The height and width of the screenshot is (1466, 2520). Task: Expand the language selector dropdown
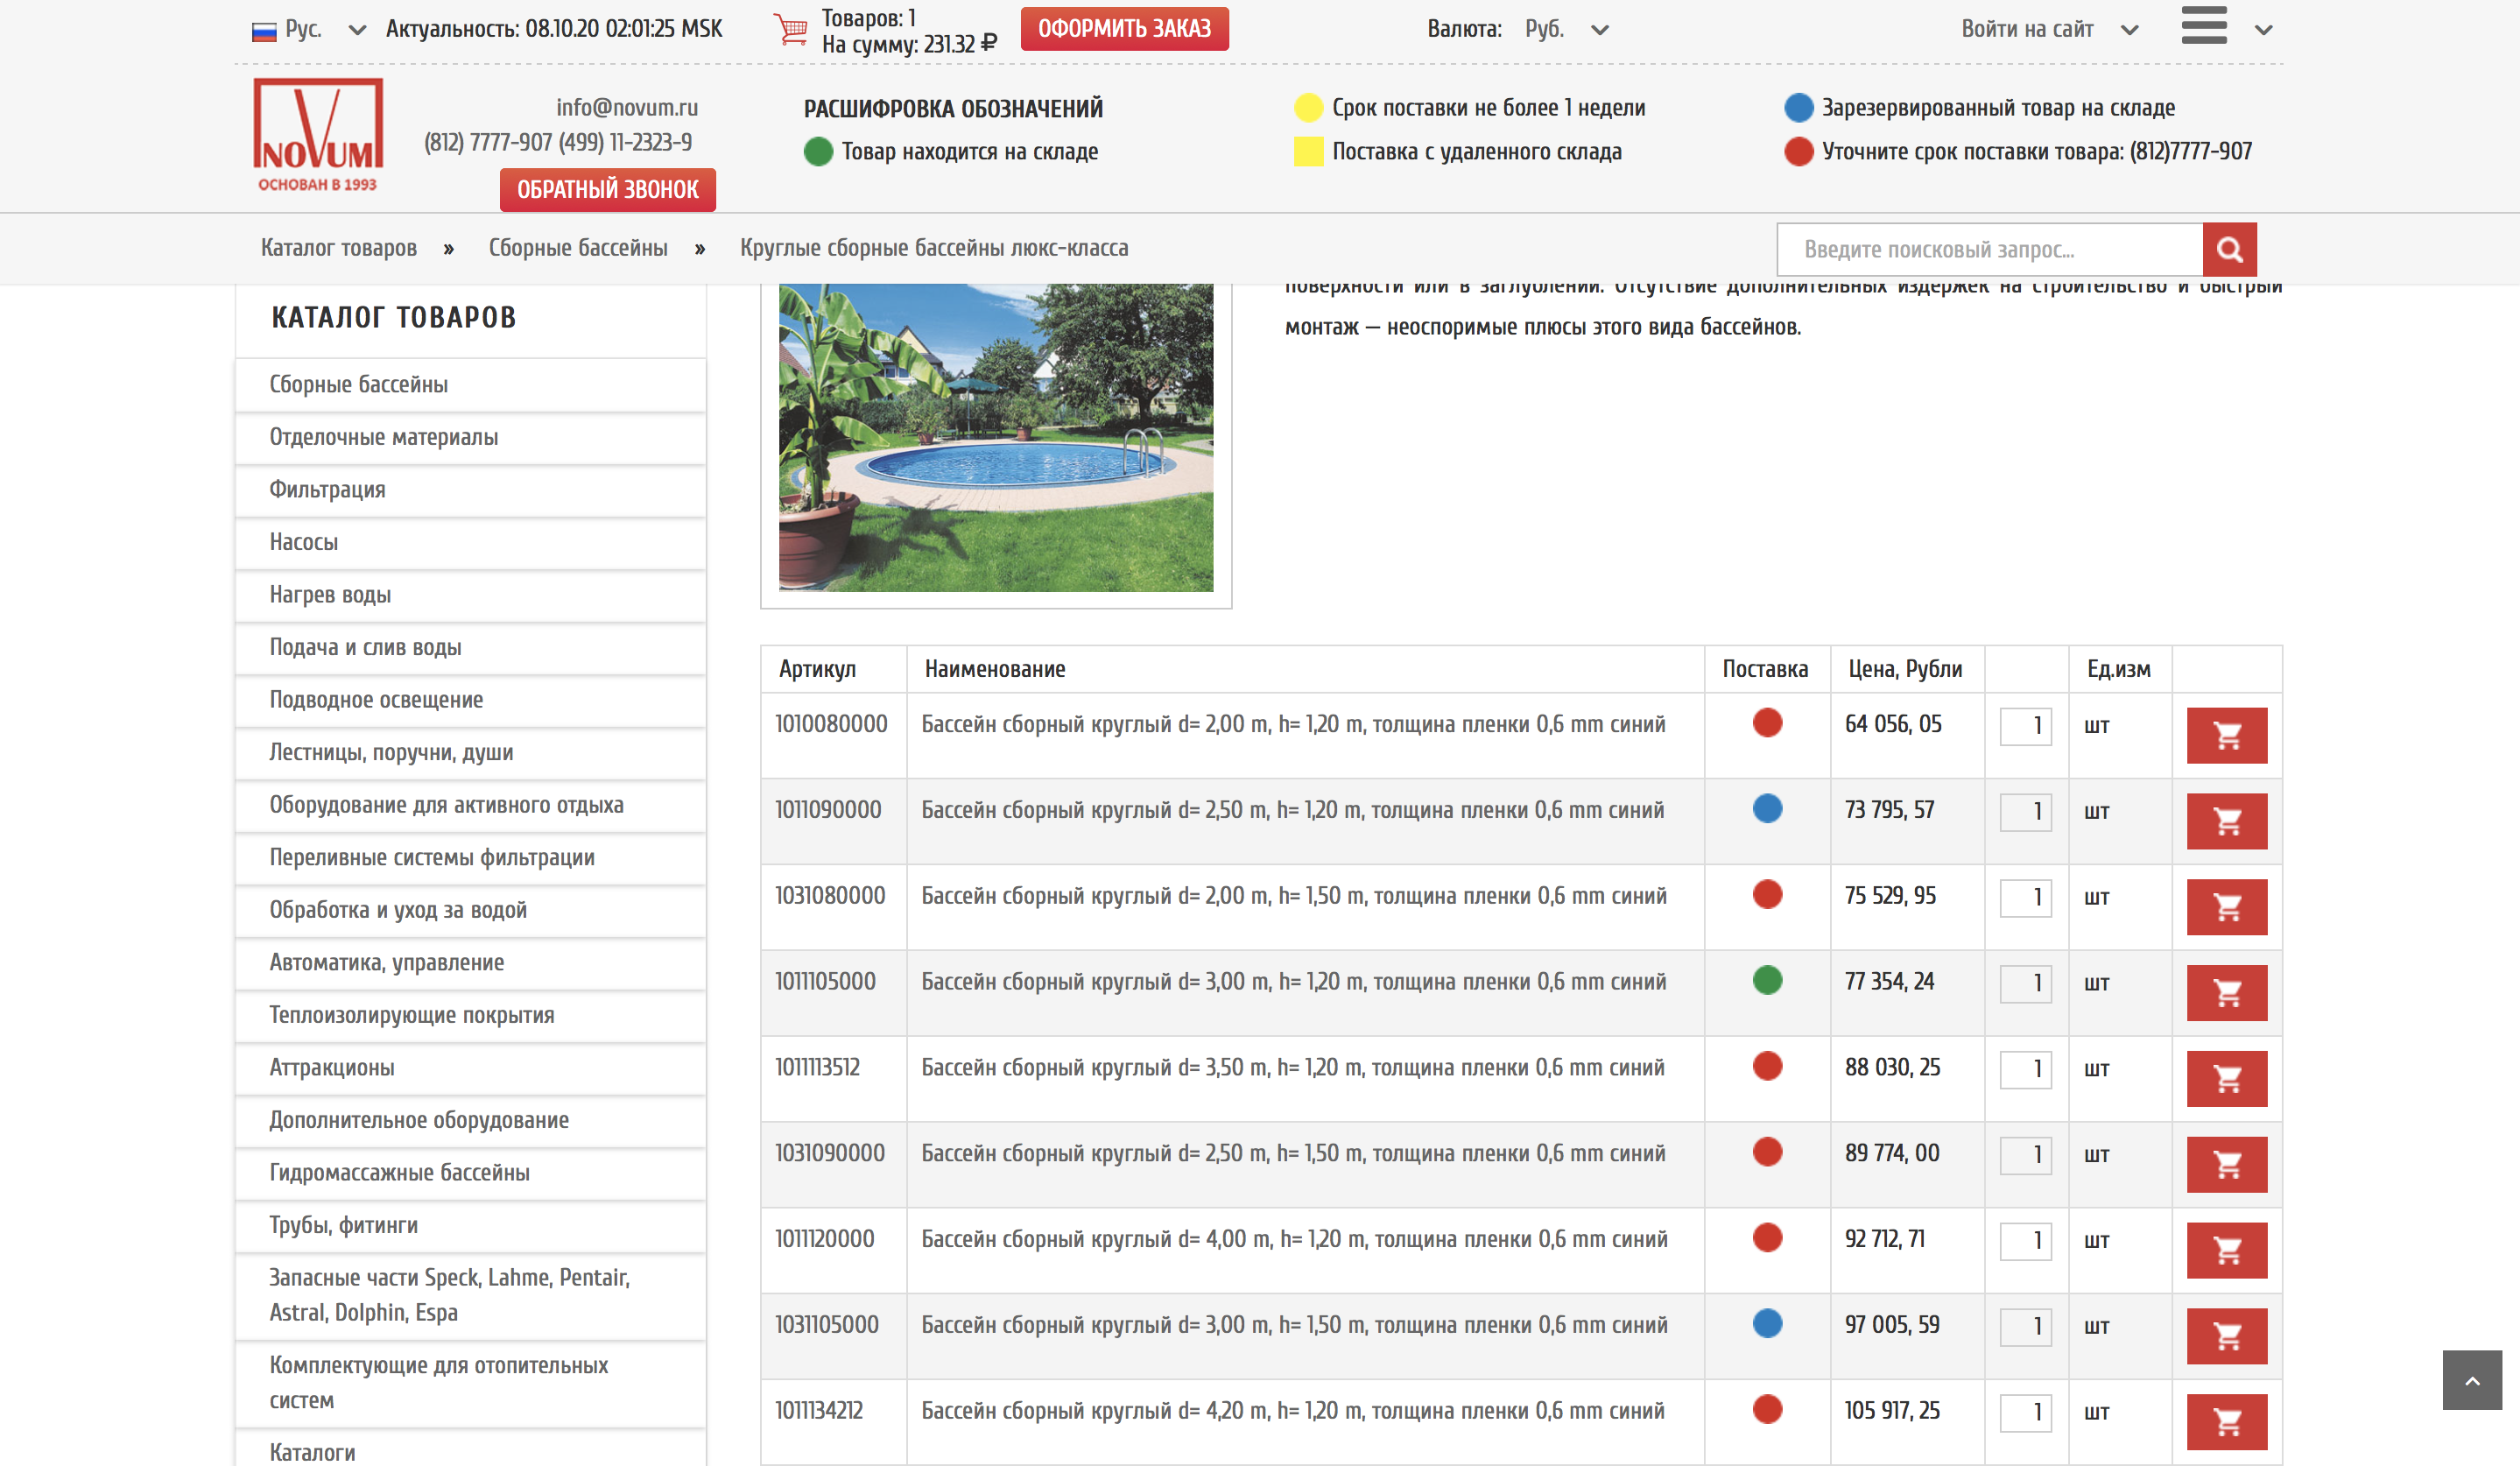(x=356, y=30)
